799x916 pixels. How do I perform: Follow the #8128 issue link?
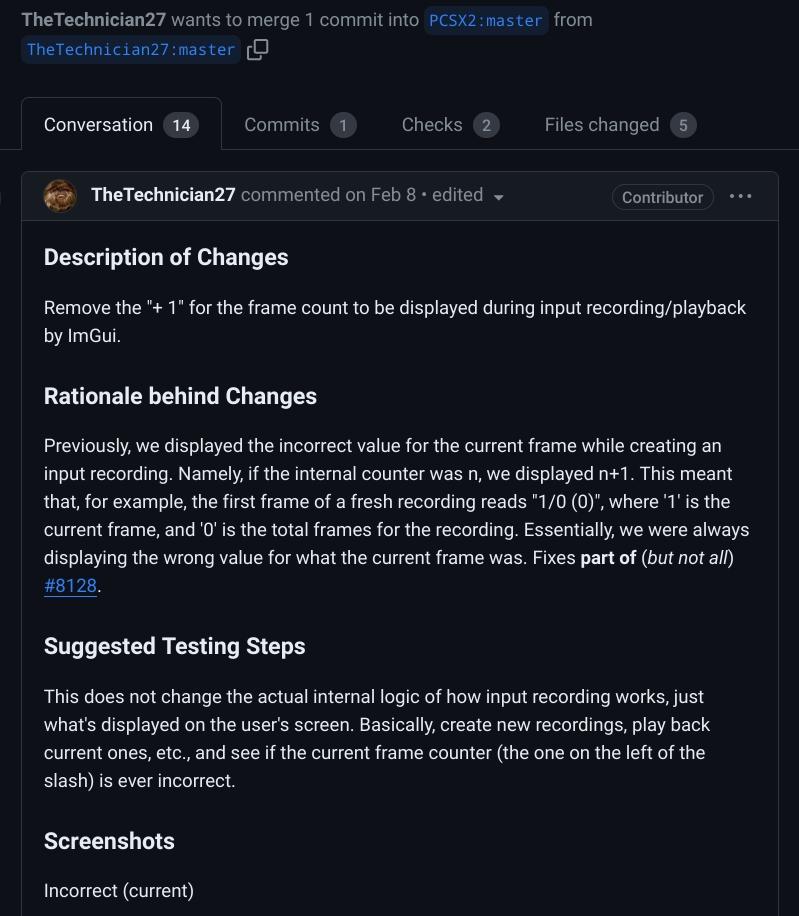point(70,585)
